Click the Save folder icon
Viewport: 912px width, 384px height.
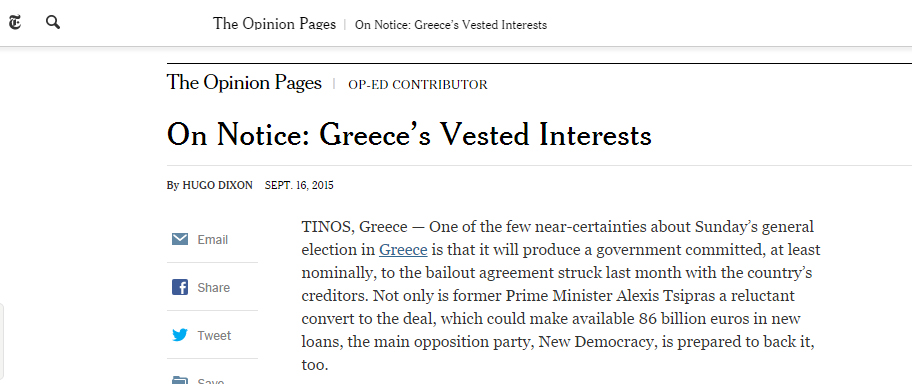[x=180, y=380]
